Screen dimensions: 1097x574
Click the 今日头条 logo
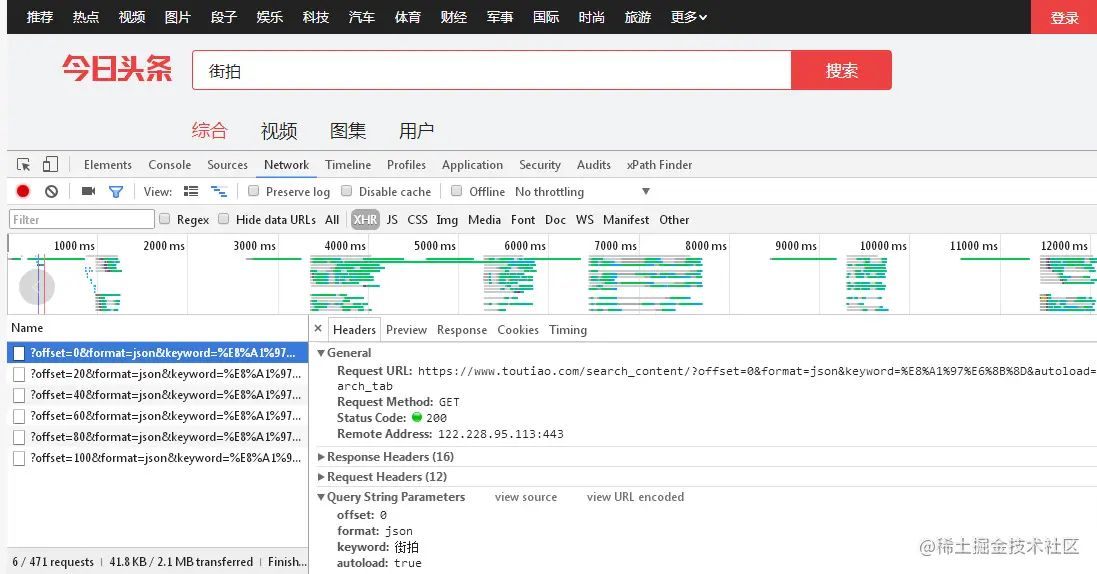(117, 69)
